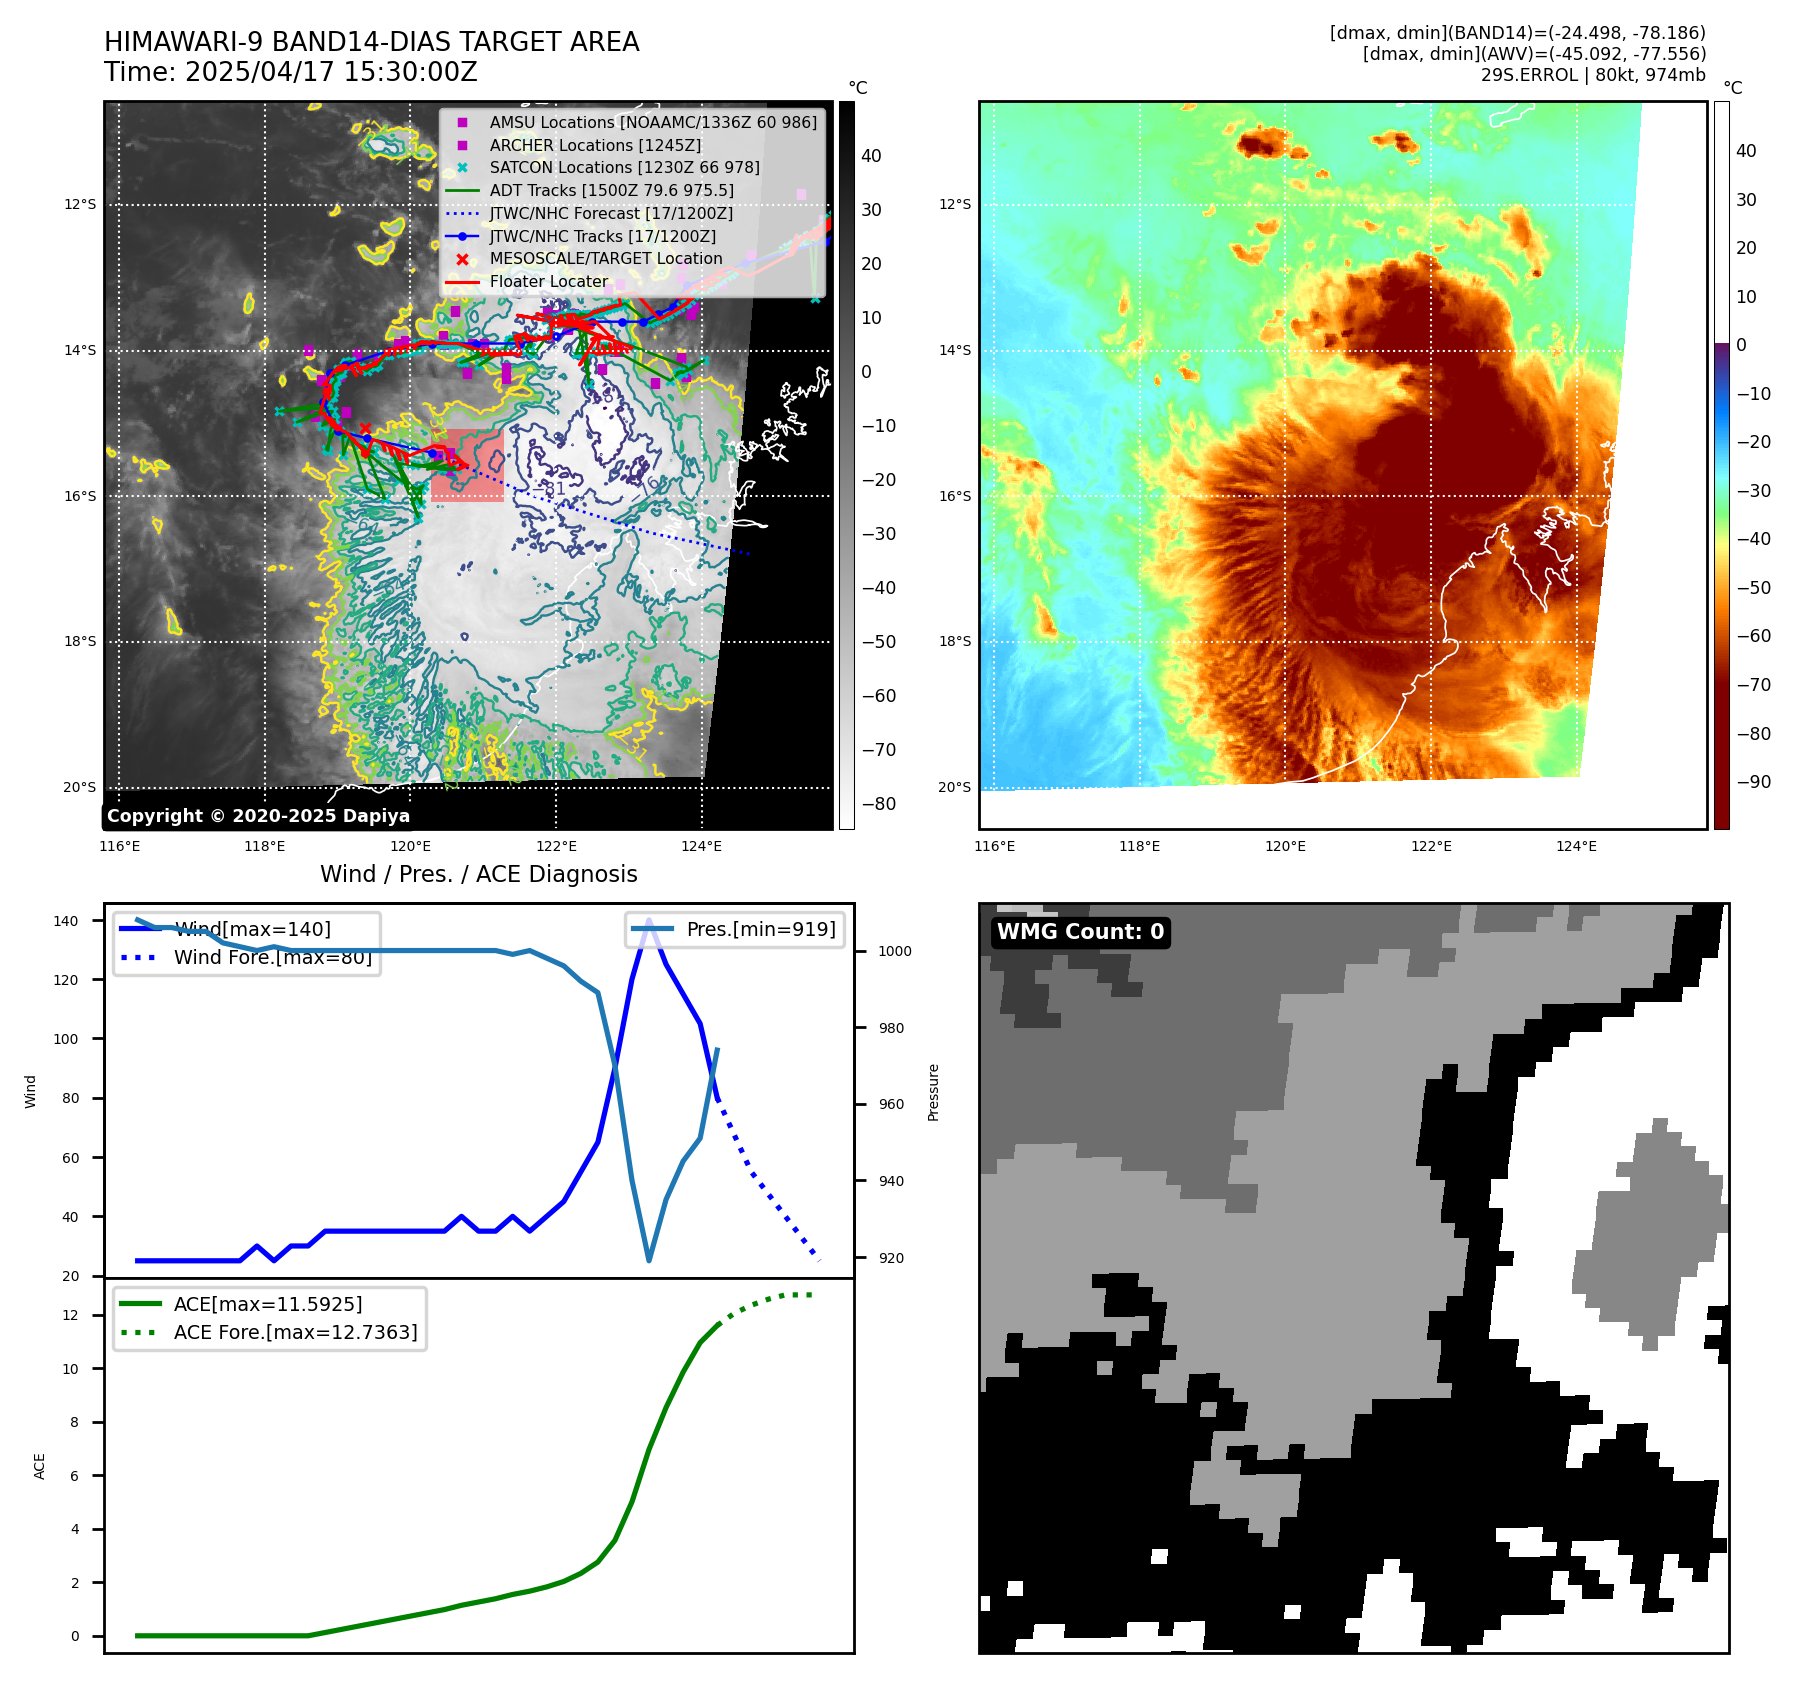Screen dimensions: 1797x1690
Task: Click the Wind[max=140] legend entry
Action: tap(251, 929)
